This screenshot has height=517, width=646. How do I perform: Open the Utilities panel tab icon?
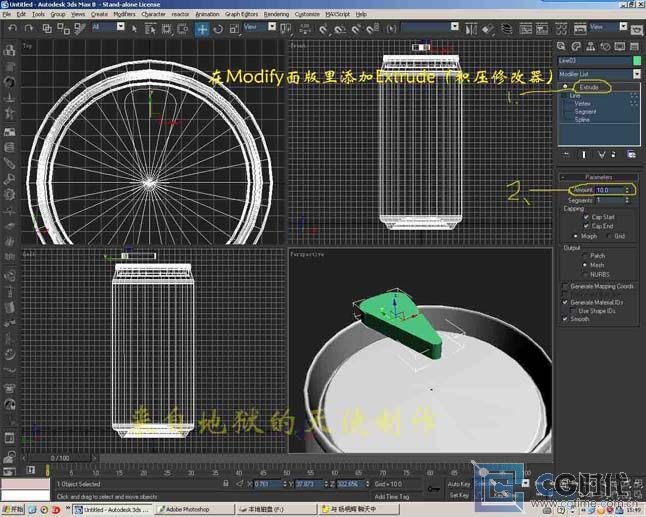coord(634,47)
